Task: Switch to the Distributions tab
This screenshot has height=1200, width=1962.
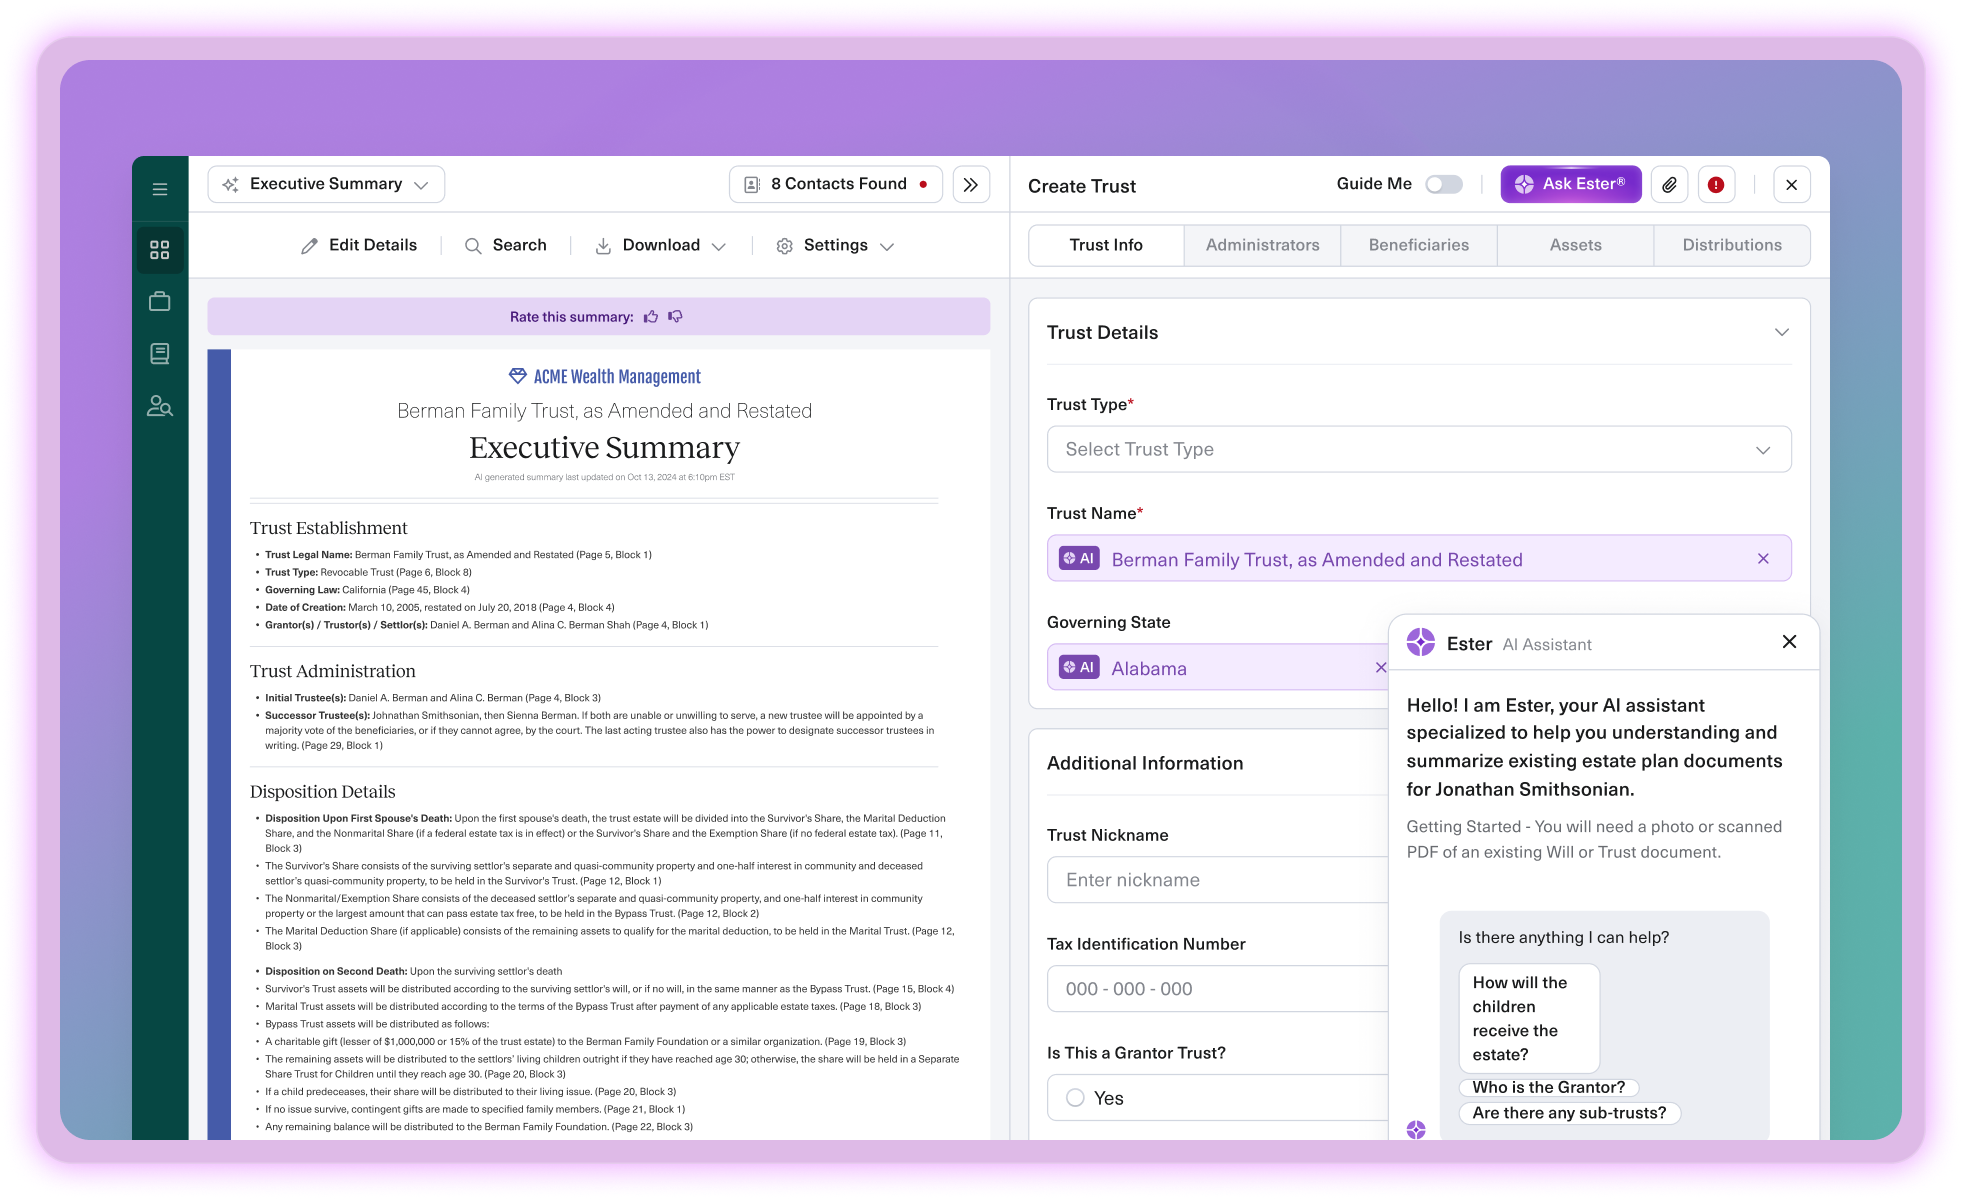Action: coord(1732,245)
